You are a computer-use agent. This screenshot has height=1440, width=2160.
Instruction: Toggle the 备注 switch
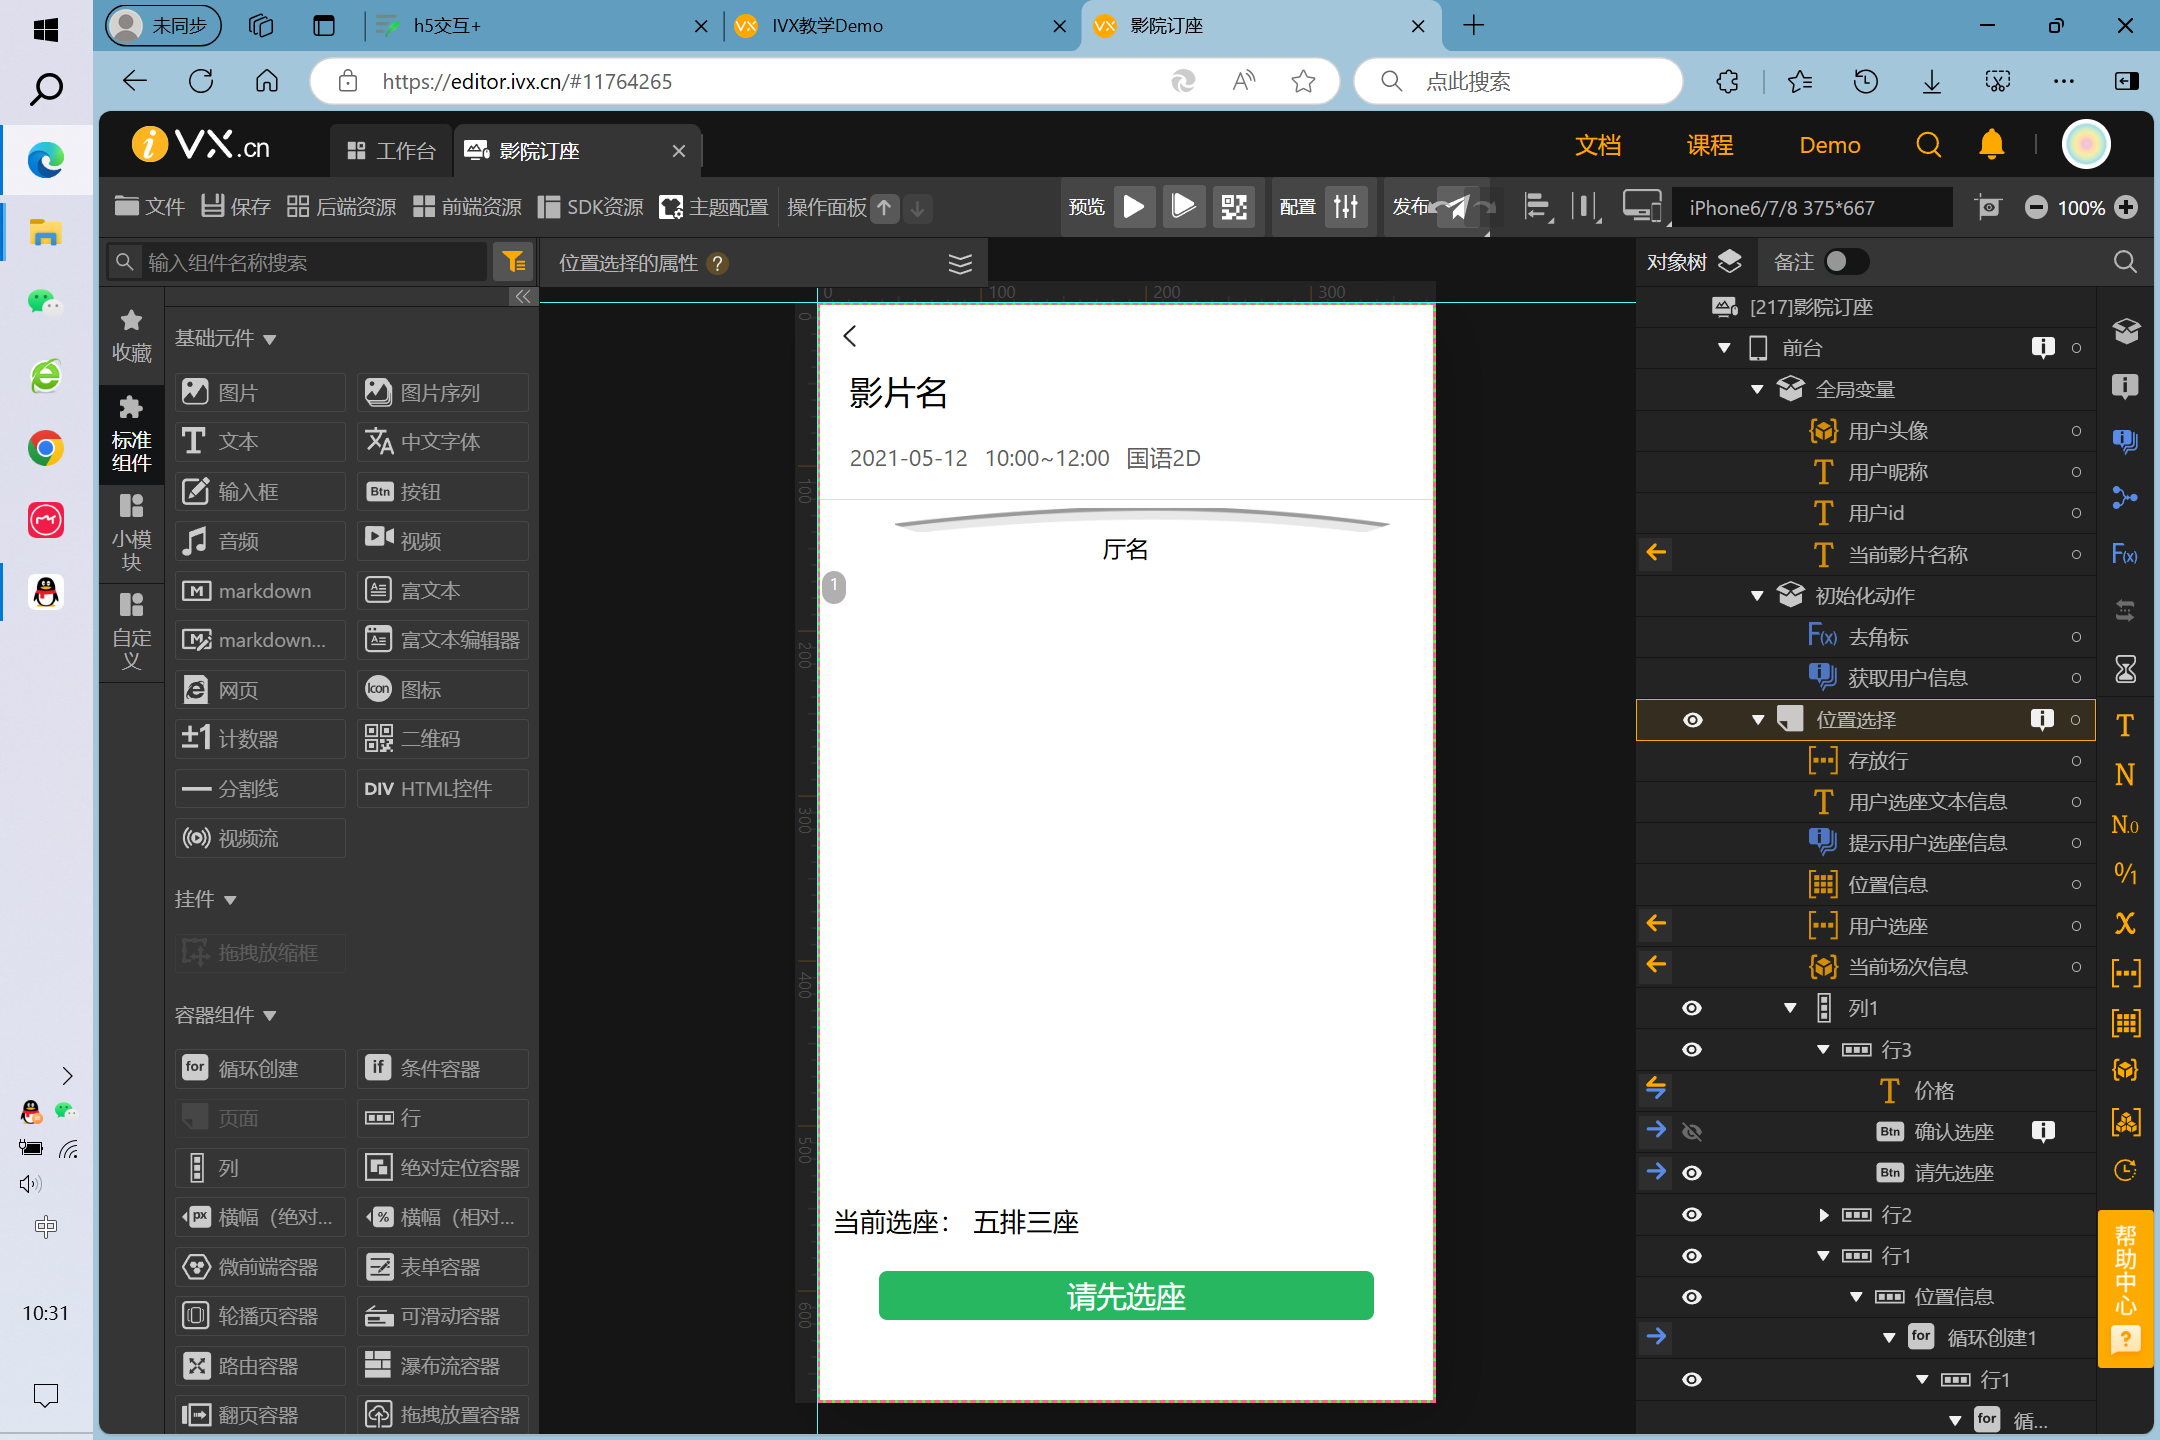click(x=1845, y=262)
